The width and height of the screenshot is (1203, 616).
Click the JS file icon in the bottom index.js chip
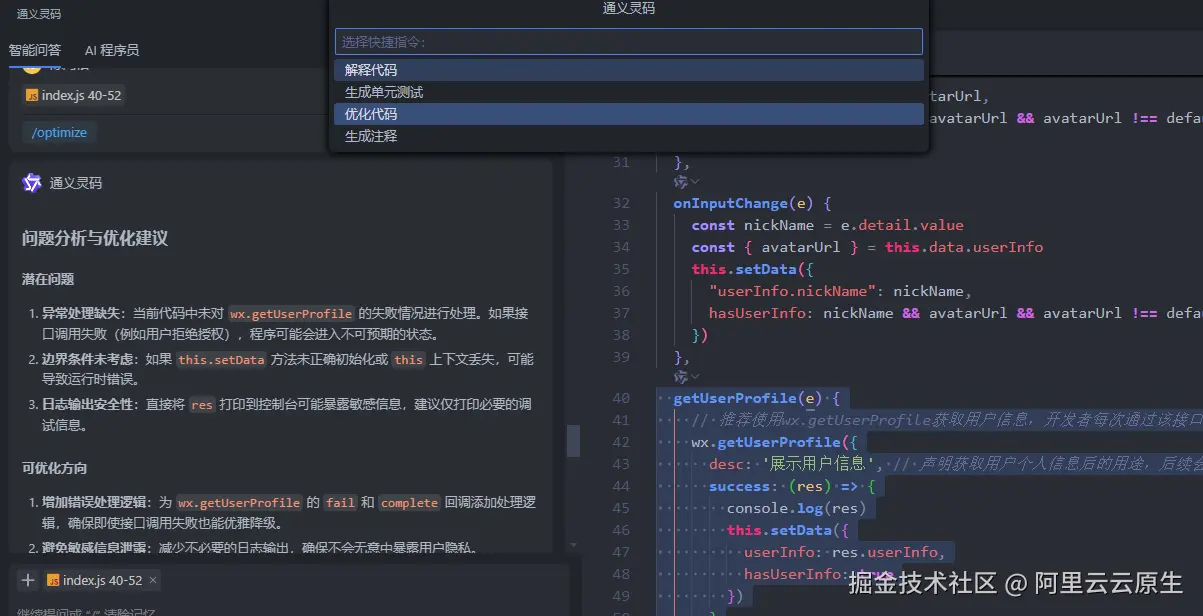click(52, 580)
